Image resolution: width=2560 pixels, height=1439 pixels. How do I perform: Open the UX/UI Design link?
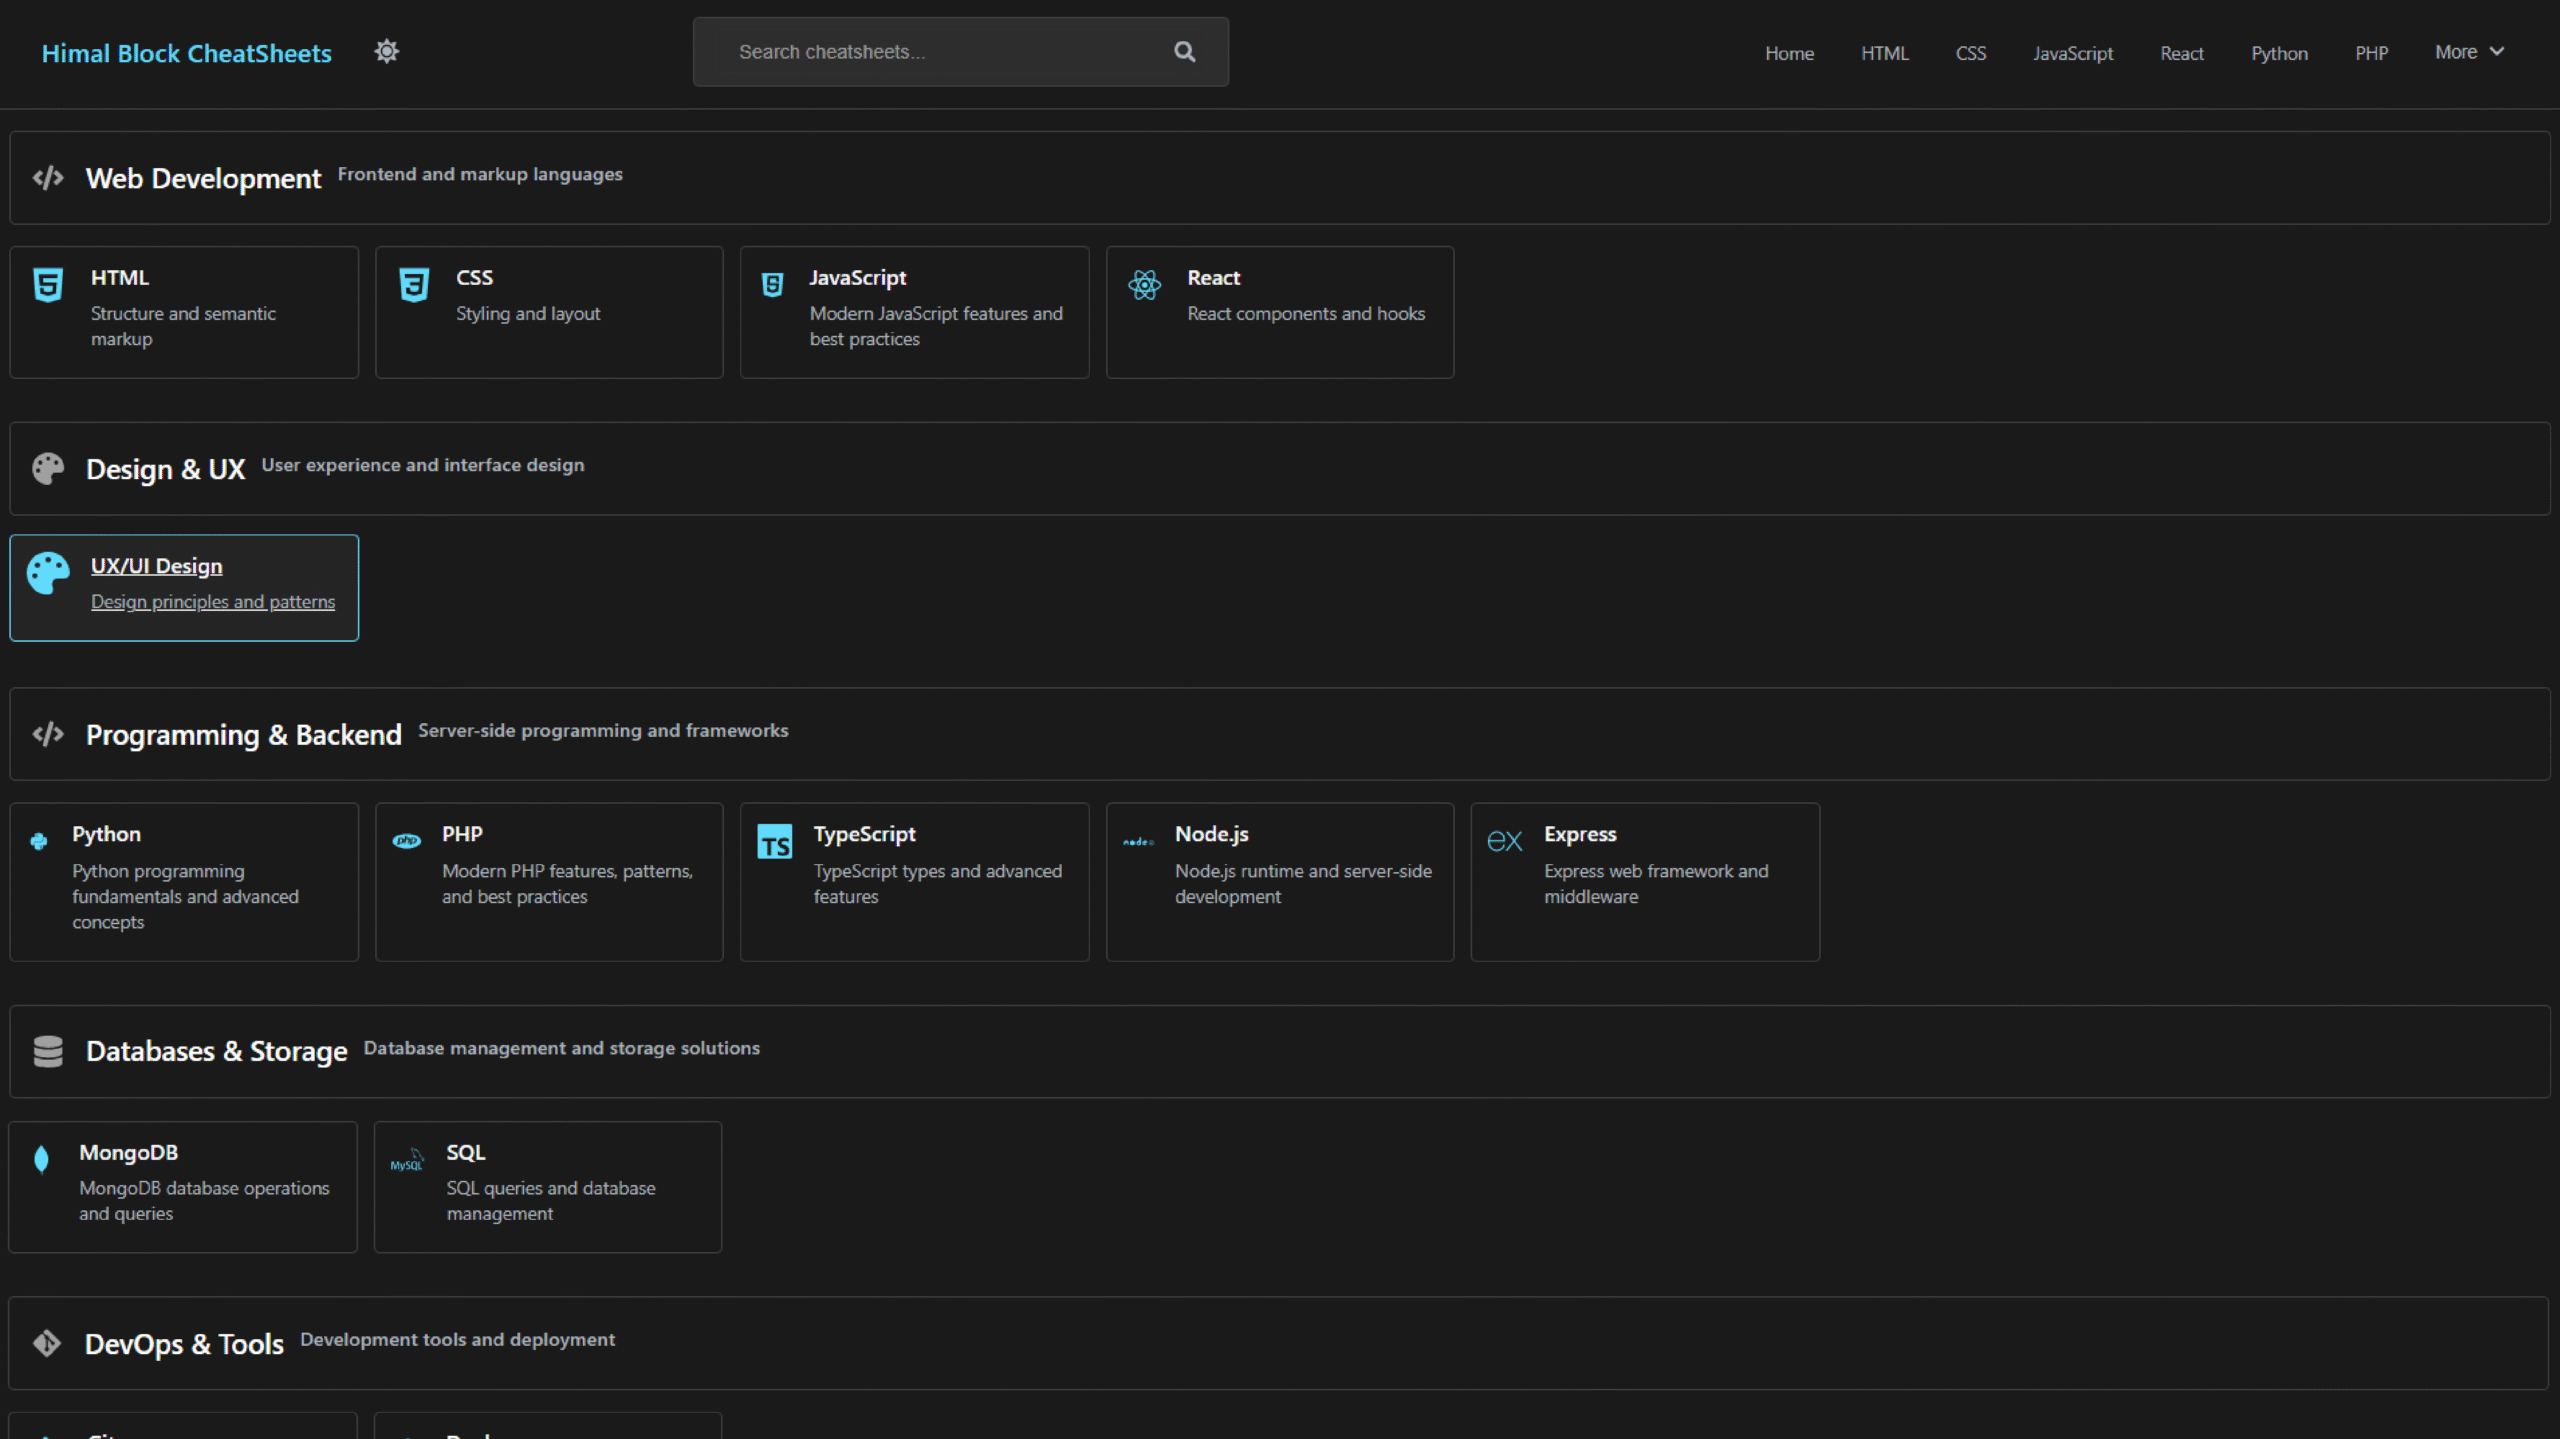(x=157, y=566)
